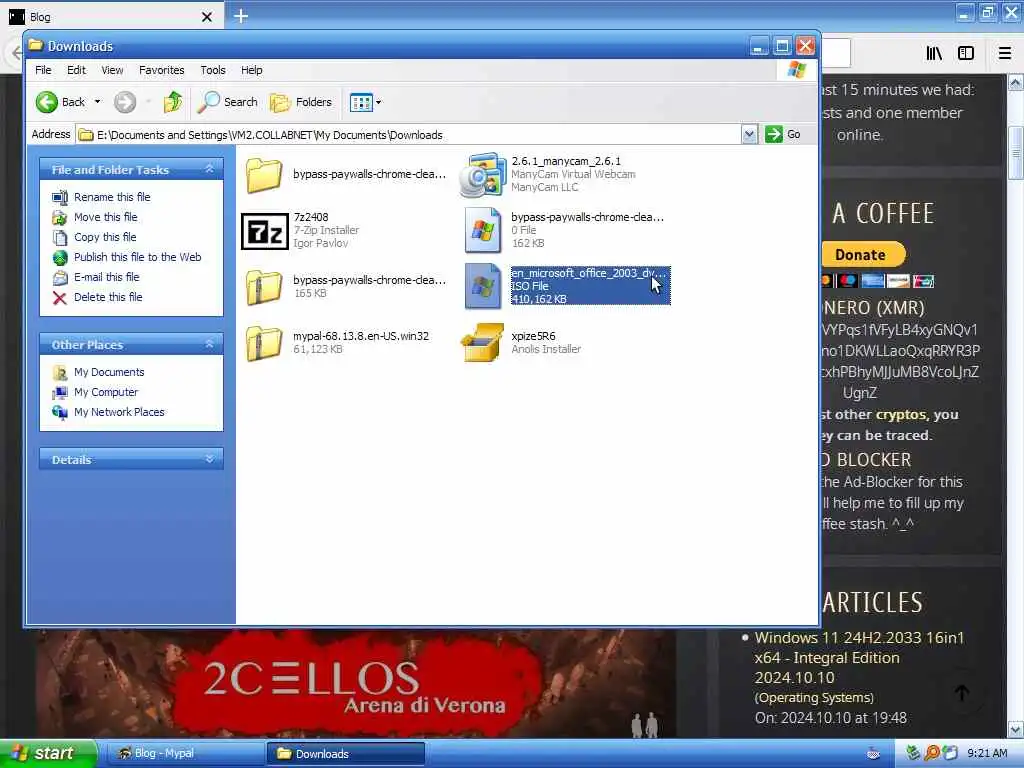1024x768 pixels.
Task: Click Rename this file
Action: pos(112,197)
